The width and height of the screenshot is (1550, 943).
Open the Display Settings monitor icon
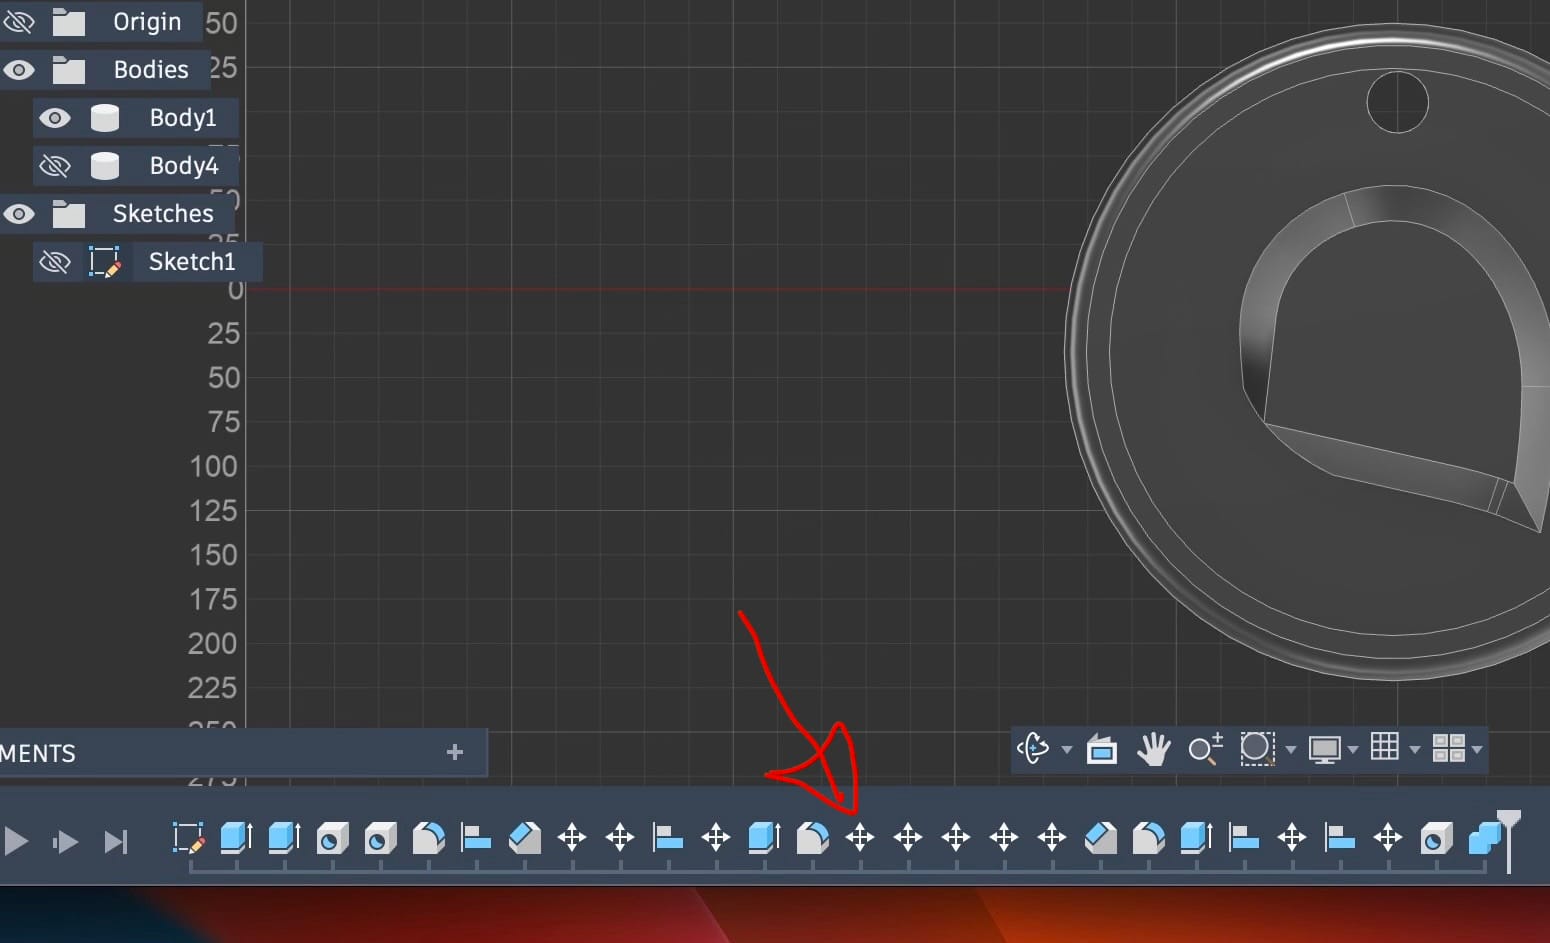[x=1324, y=748]
